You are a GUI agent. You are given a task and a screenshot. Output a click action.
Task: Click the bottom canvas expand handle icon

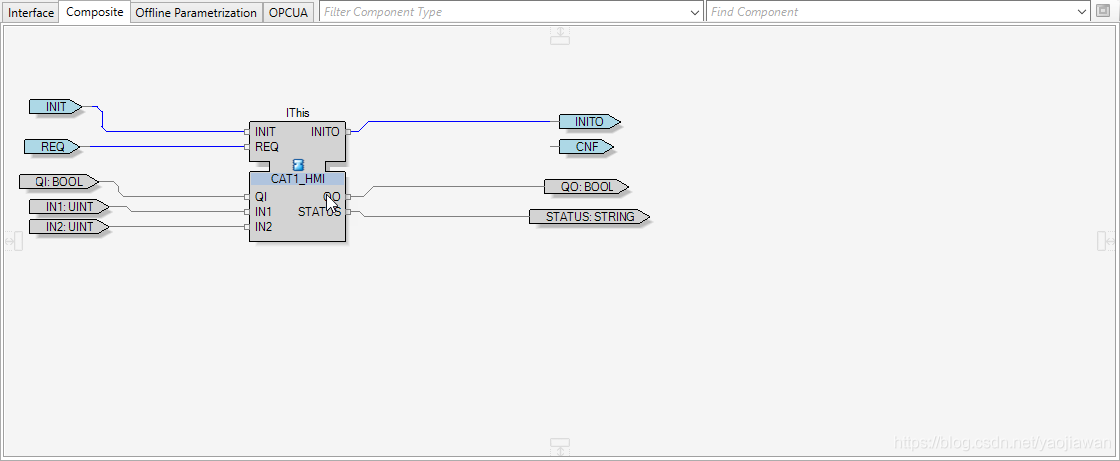(x=560, y=445)
